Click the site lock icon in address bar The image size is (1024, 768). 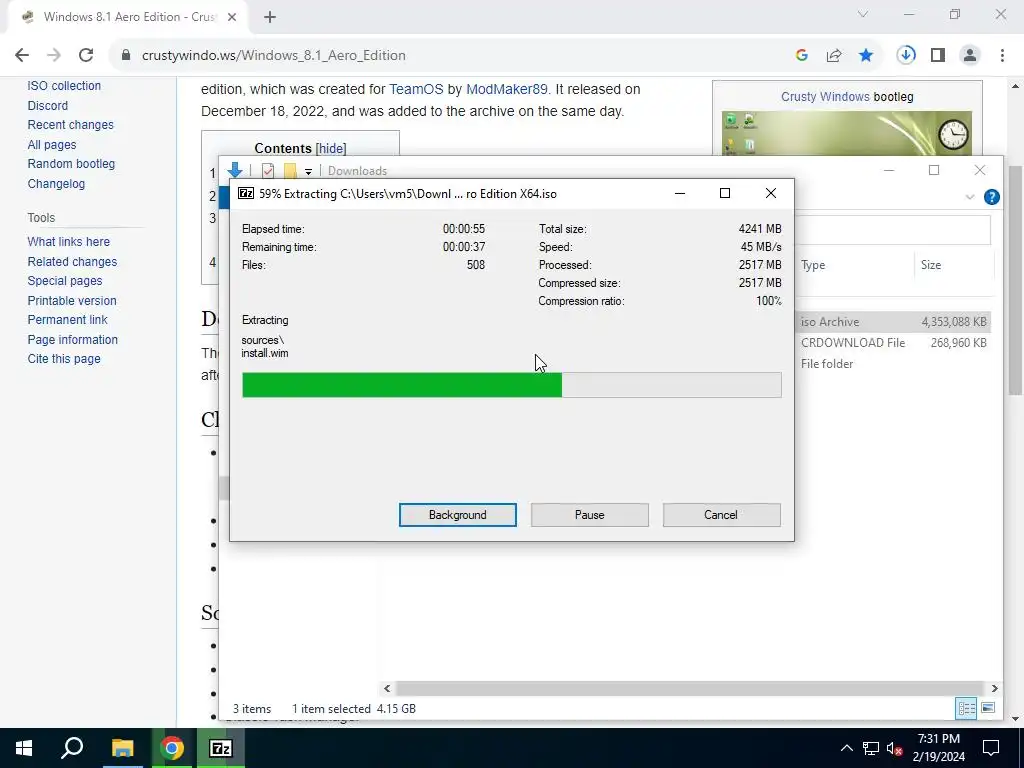point(126,56)
